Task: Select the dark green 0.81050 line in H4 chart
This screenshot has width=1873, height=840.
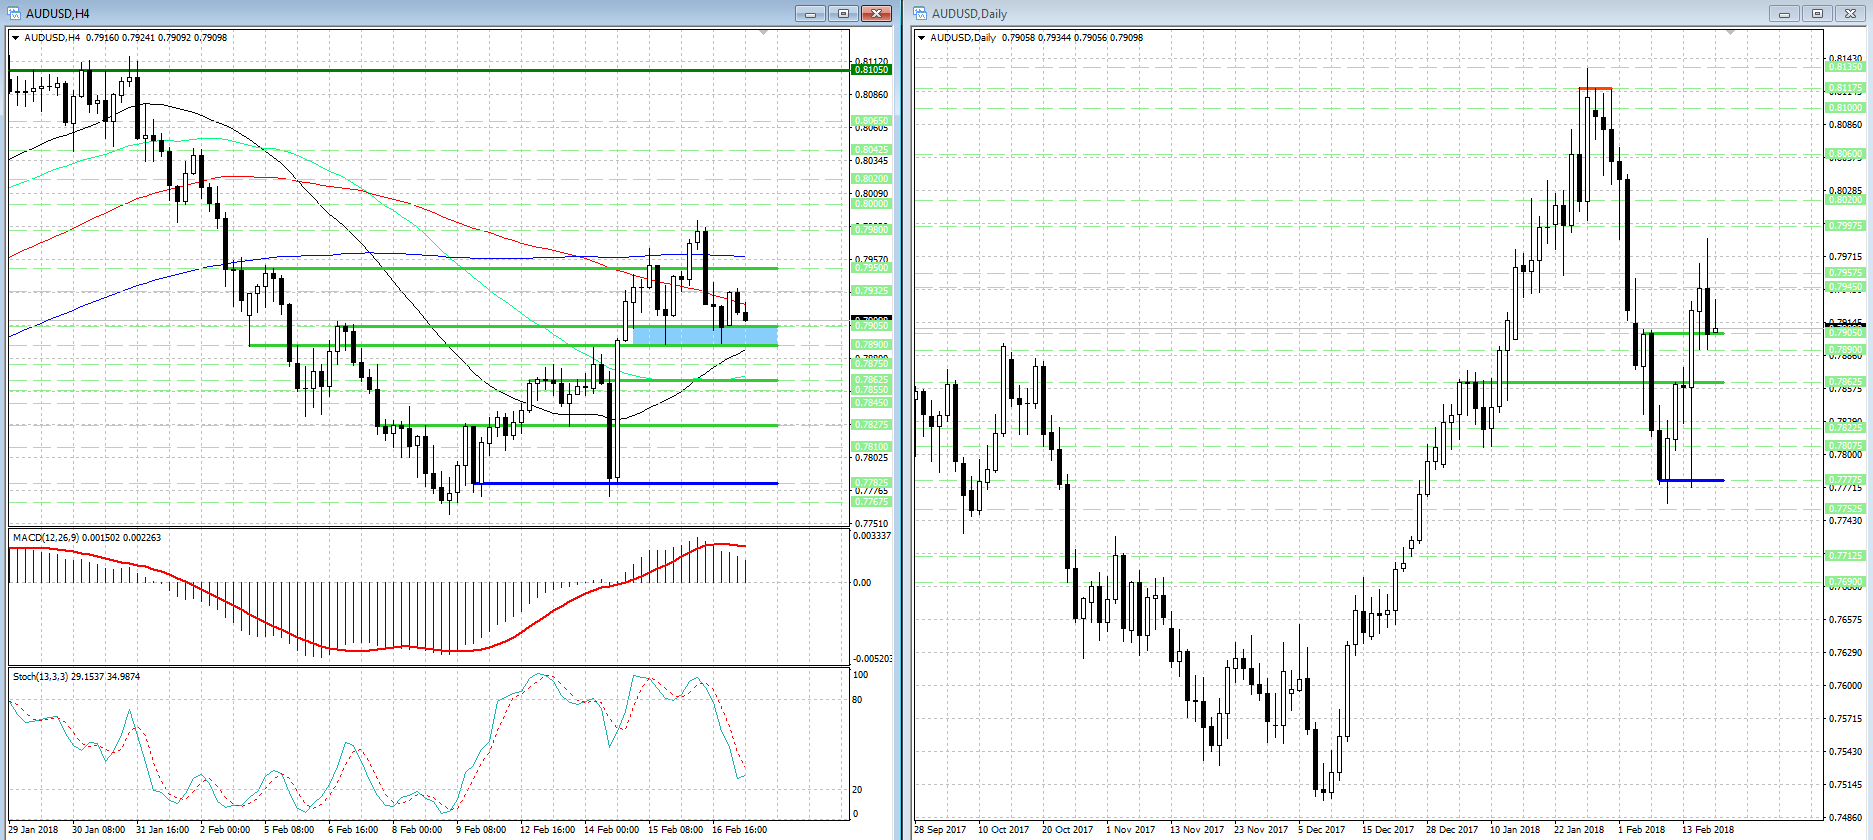Action: [x=428, y=70]
